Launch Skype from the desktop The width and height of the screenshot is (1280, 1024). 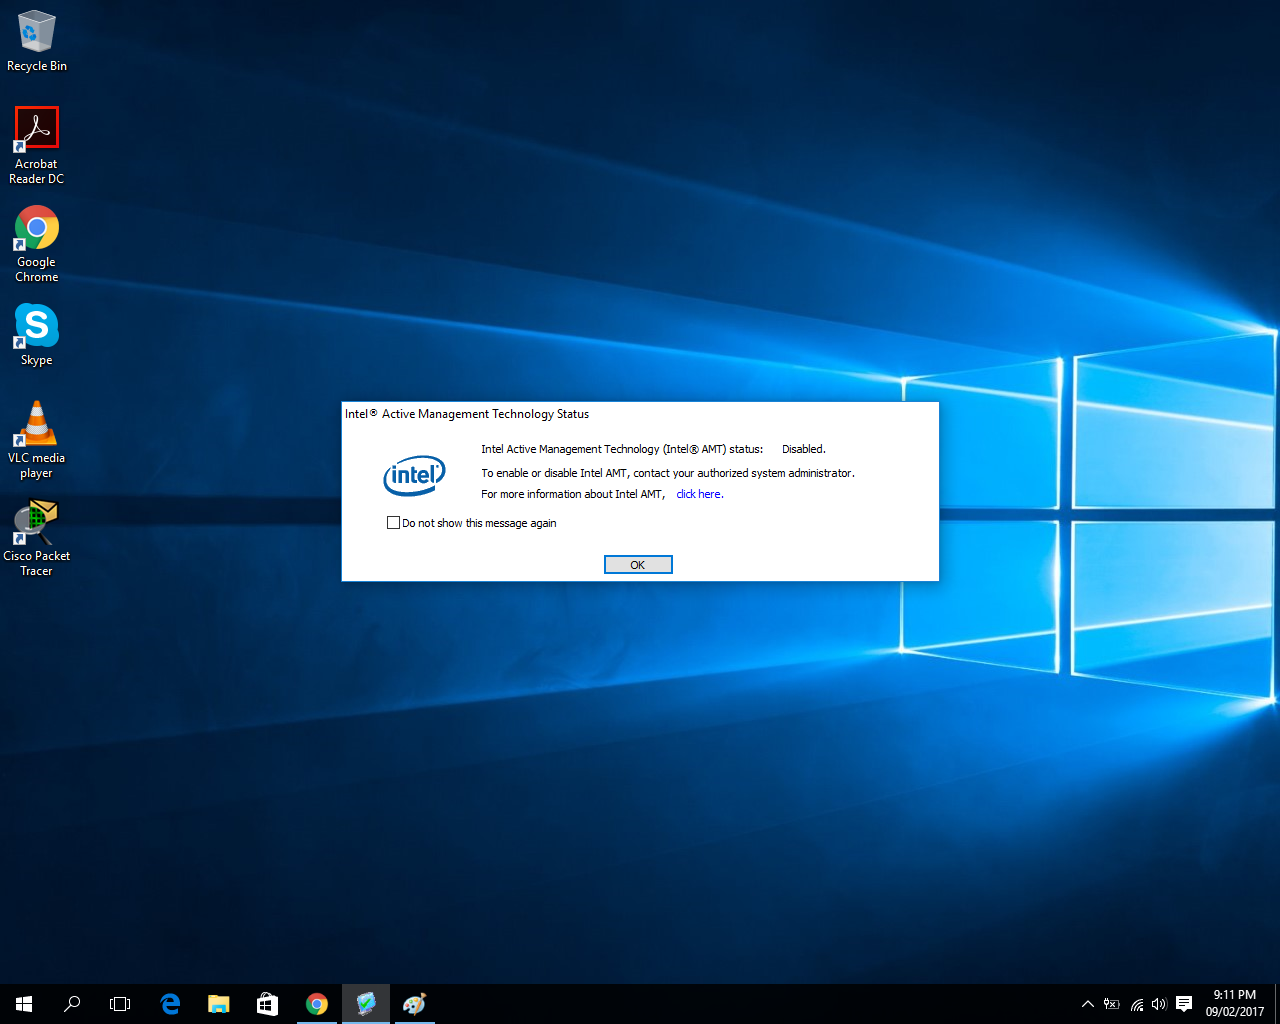37,326
